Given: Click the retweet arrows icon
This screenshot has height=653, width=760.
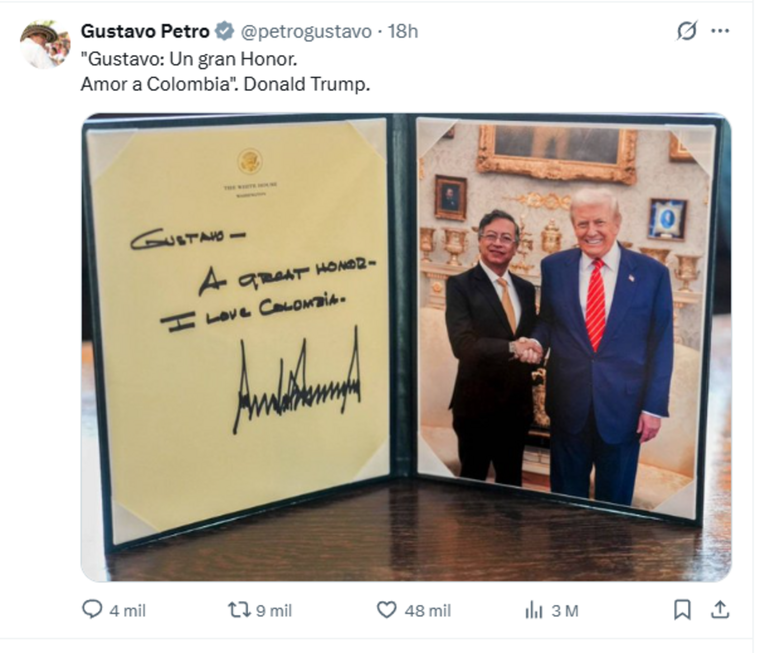Looking at the screenshot, I should pyautogui.click(x=239, y=610).
